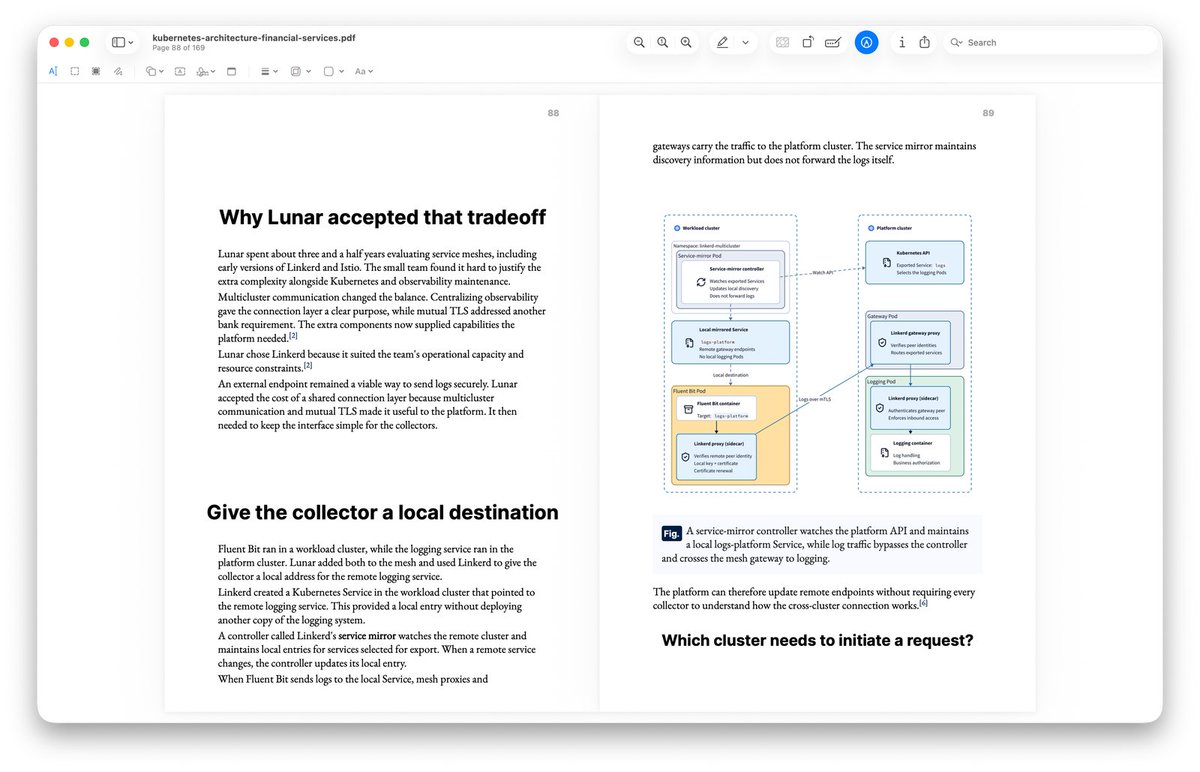Click the paragraph starting 'Multicluster communication changed'
The height and width of the screenshot is (772, 1200).
pyautogui.click(x=381, y=318)
